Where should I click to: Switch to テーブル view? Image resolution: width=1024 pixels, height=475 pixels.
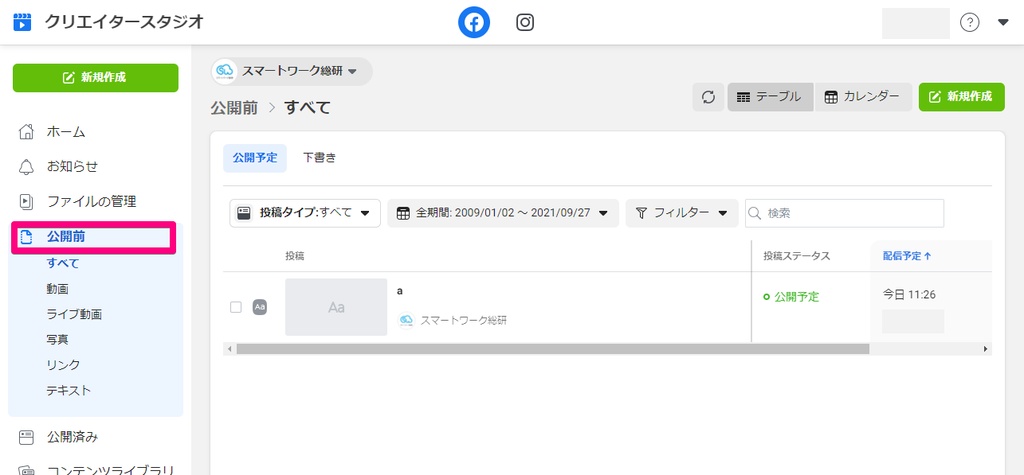[771, 97]
